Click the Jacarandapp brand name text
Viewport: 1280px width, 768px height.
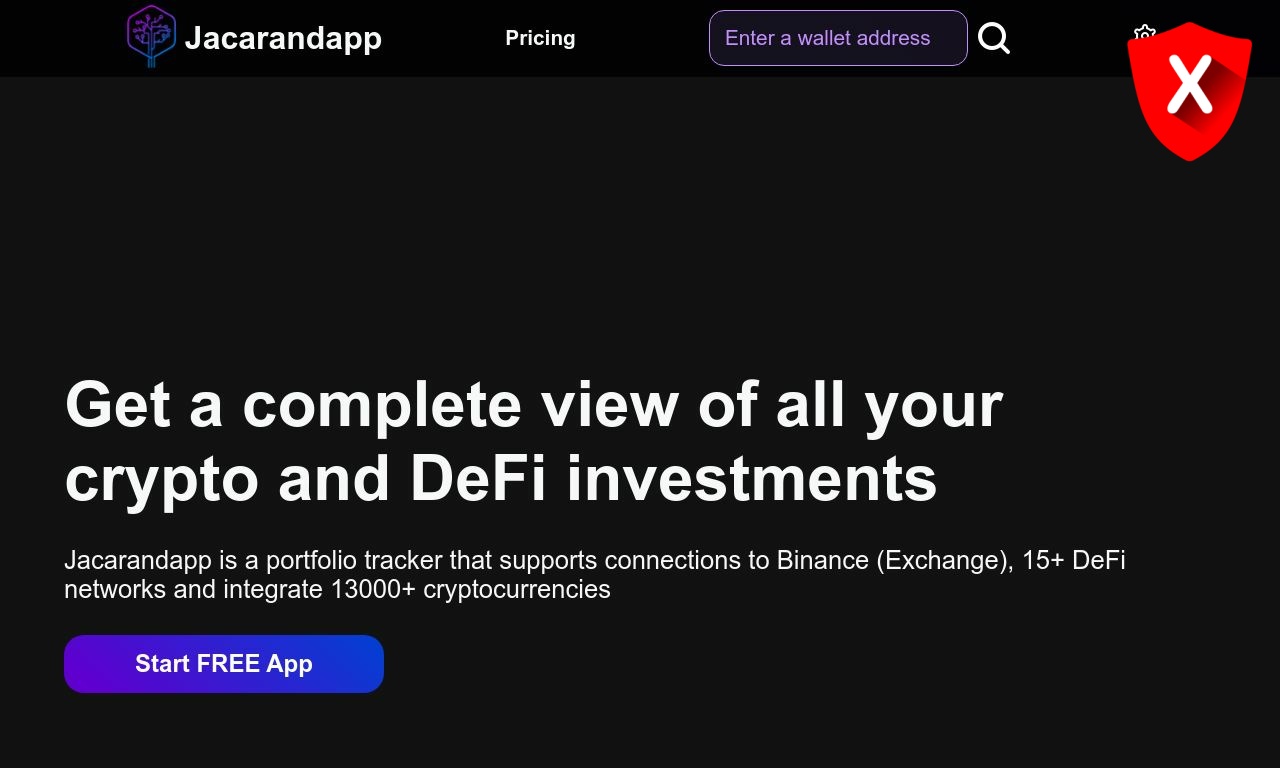click(x=283, y=38)
